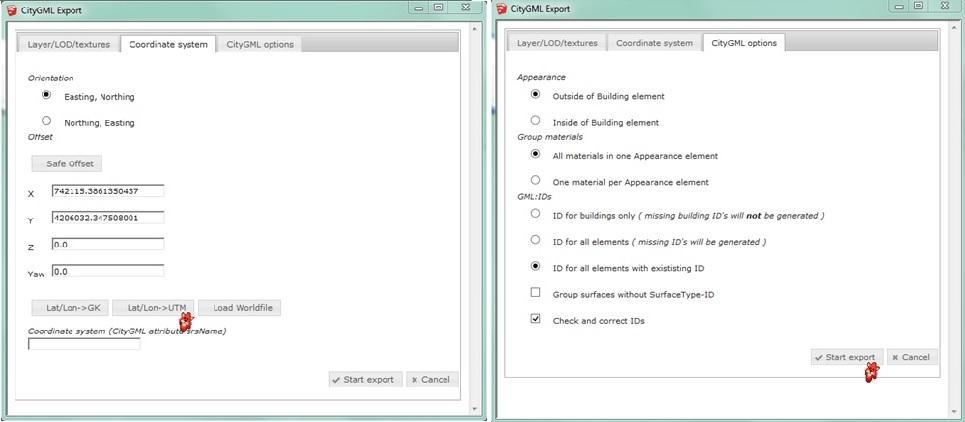This screenshot has height=422, width=965.
Task: Click the Yaw input field
Action: pos(108,271)
